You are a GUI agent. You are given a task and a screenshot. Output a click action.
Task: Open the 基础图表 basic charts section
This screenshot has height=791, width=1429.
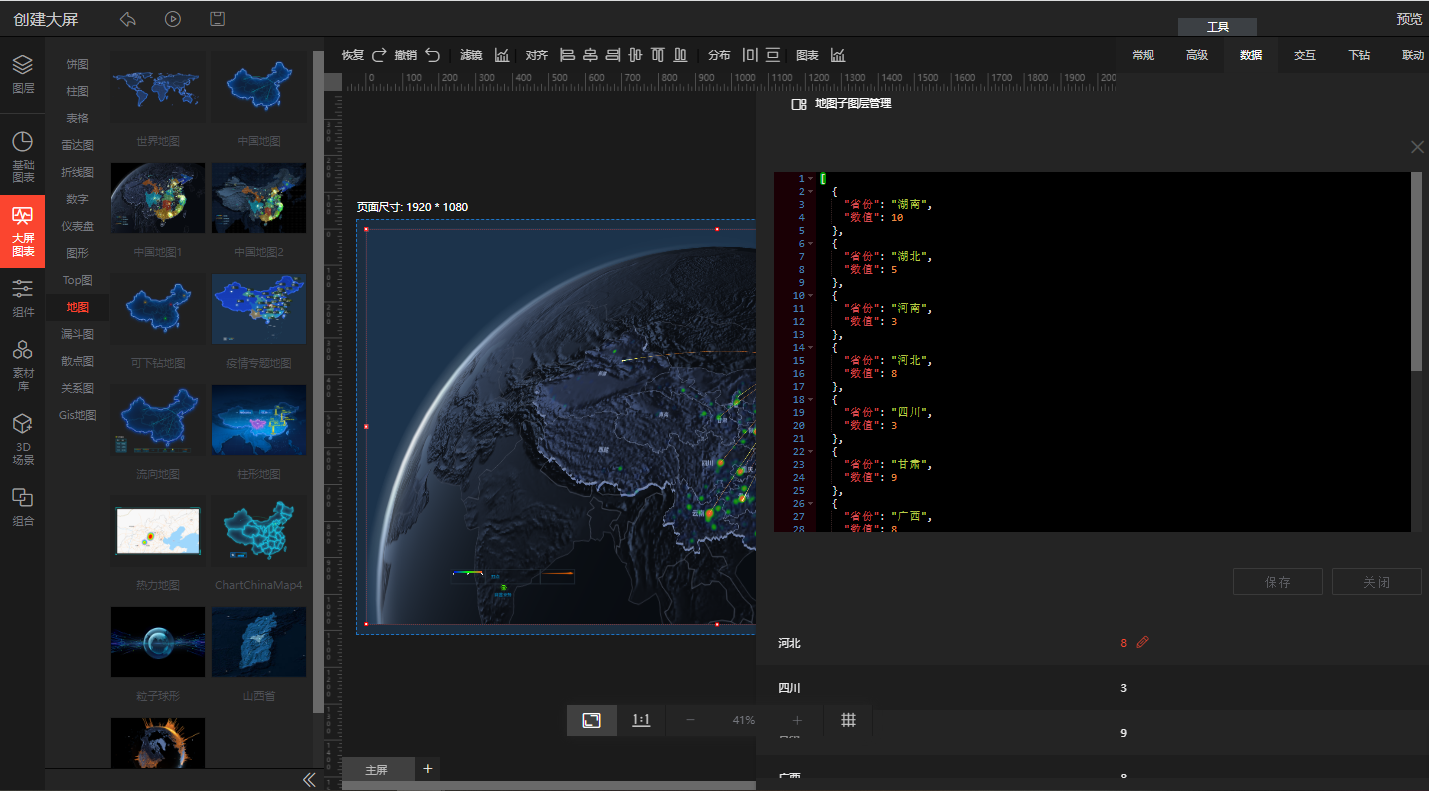pyautogui.click(x=22, y=157)
